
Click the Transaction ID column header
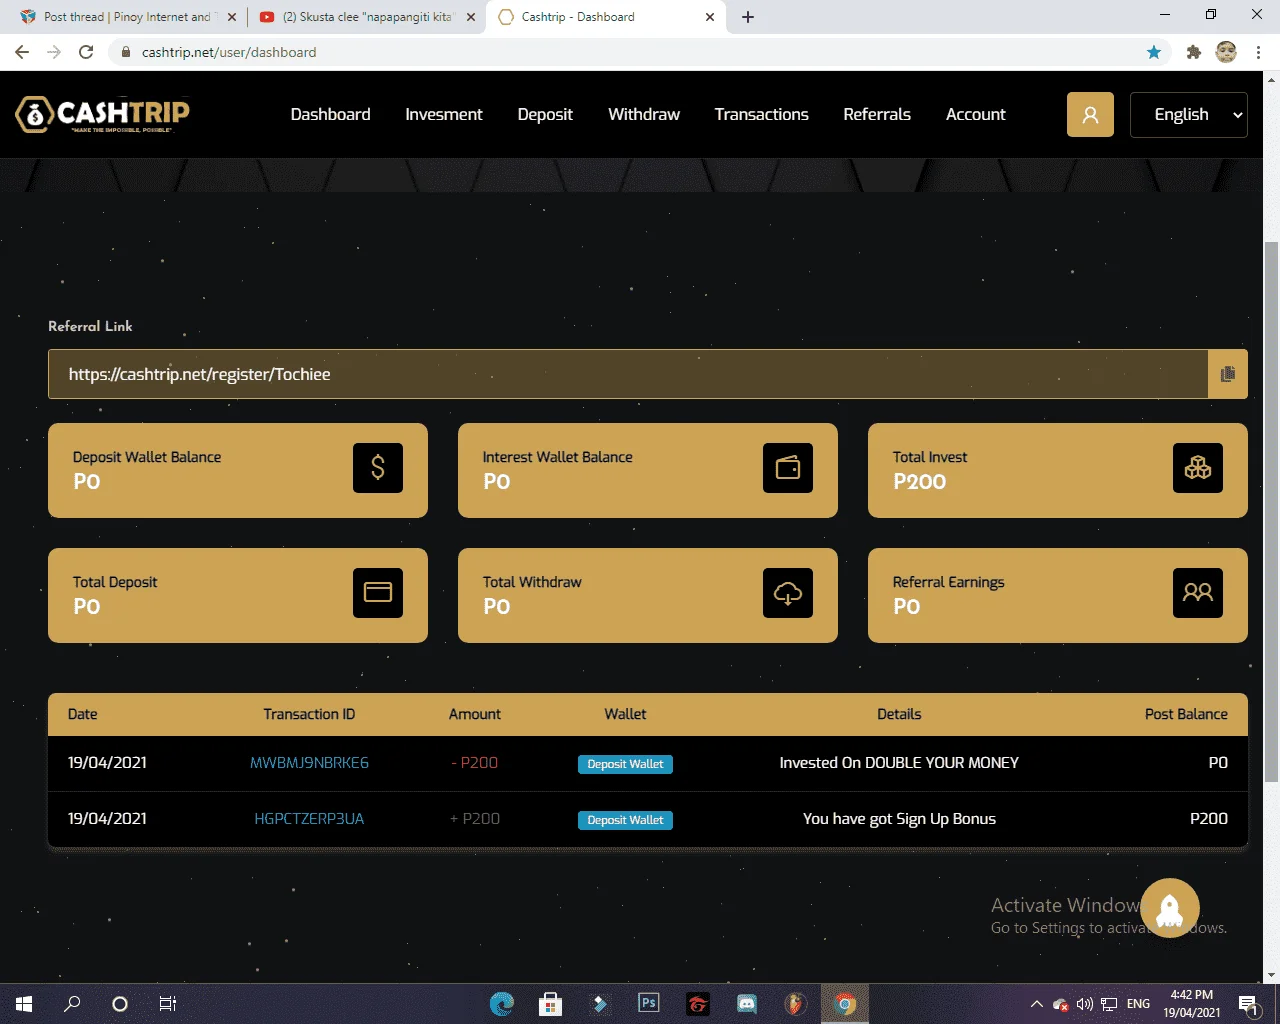pyautogui.click(x=309, y=714)
